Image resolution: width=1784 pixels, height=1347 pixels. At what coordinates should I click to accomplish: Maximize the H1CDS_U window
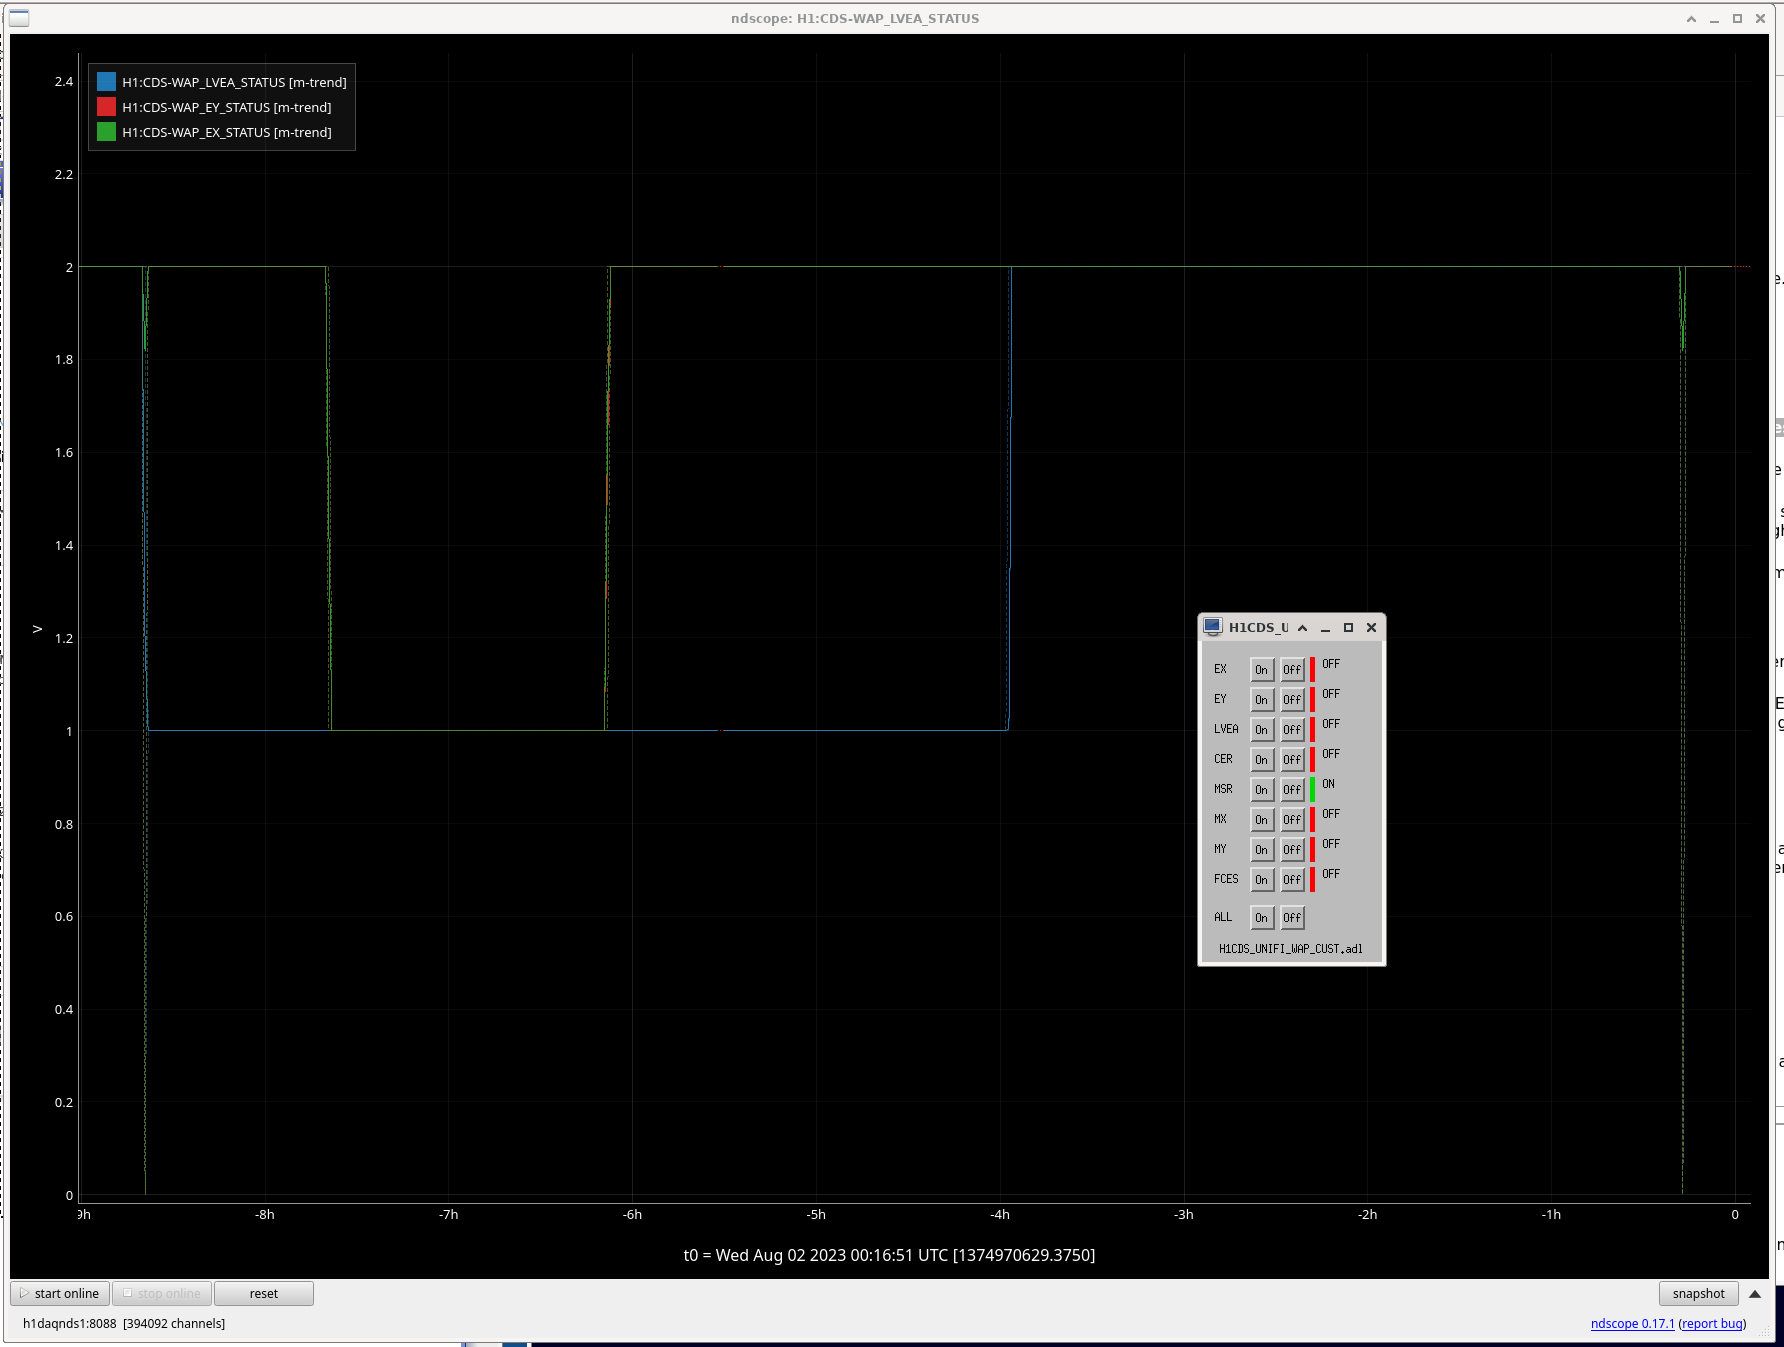(x=1348, y=628)
